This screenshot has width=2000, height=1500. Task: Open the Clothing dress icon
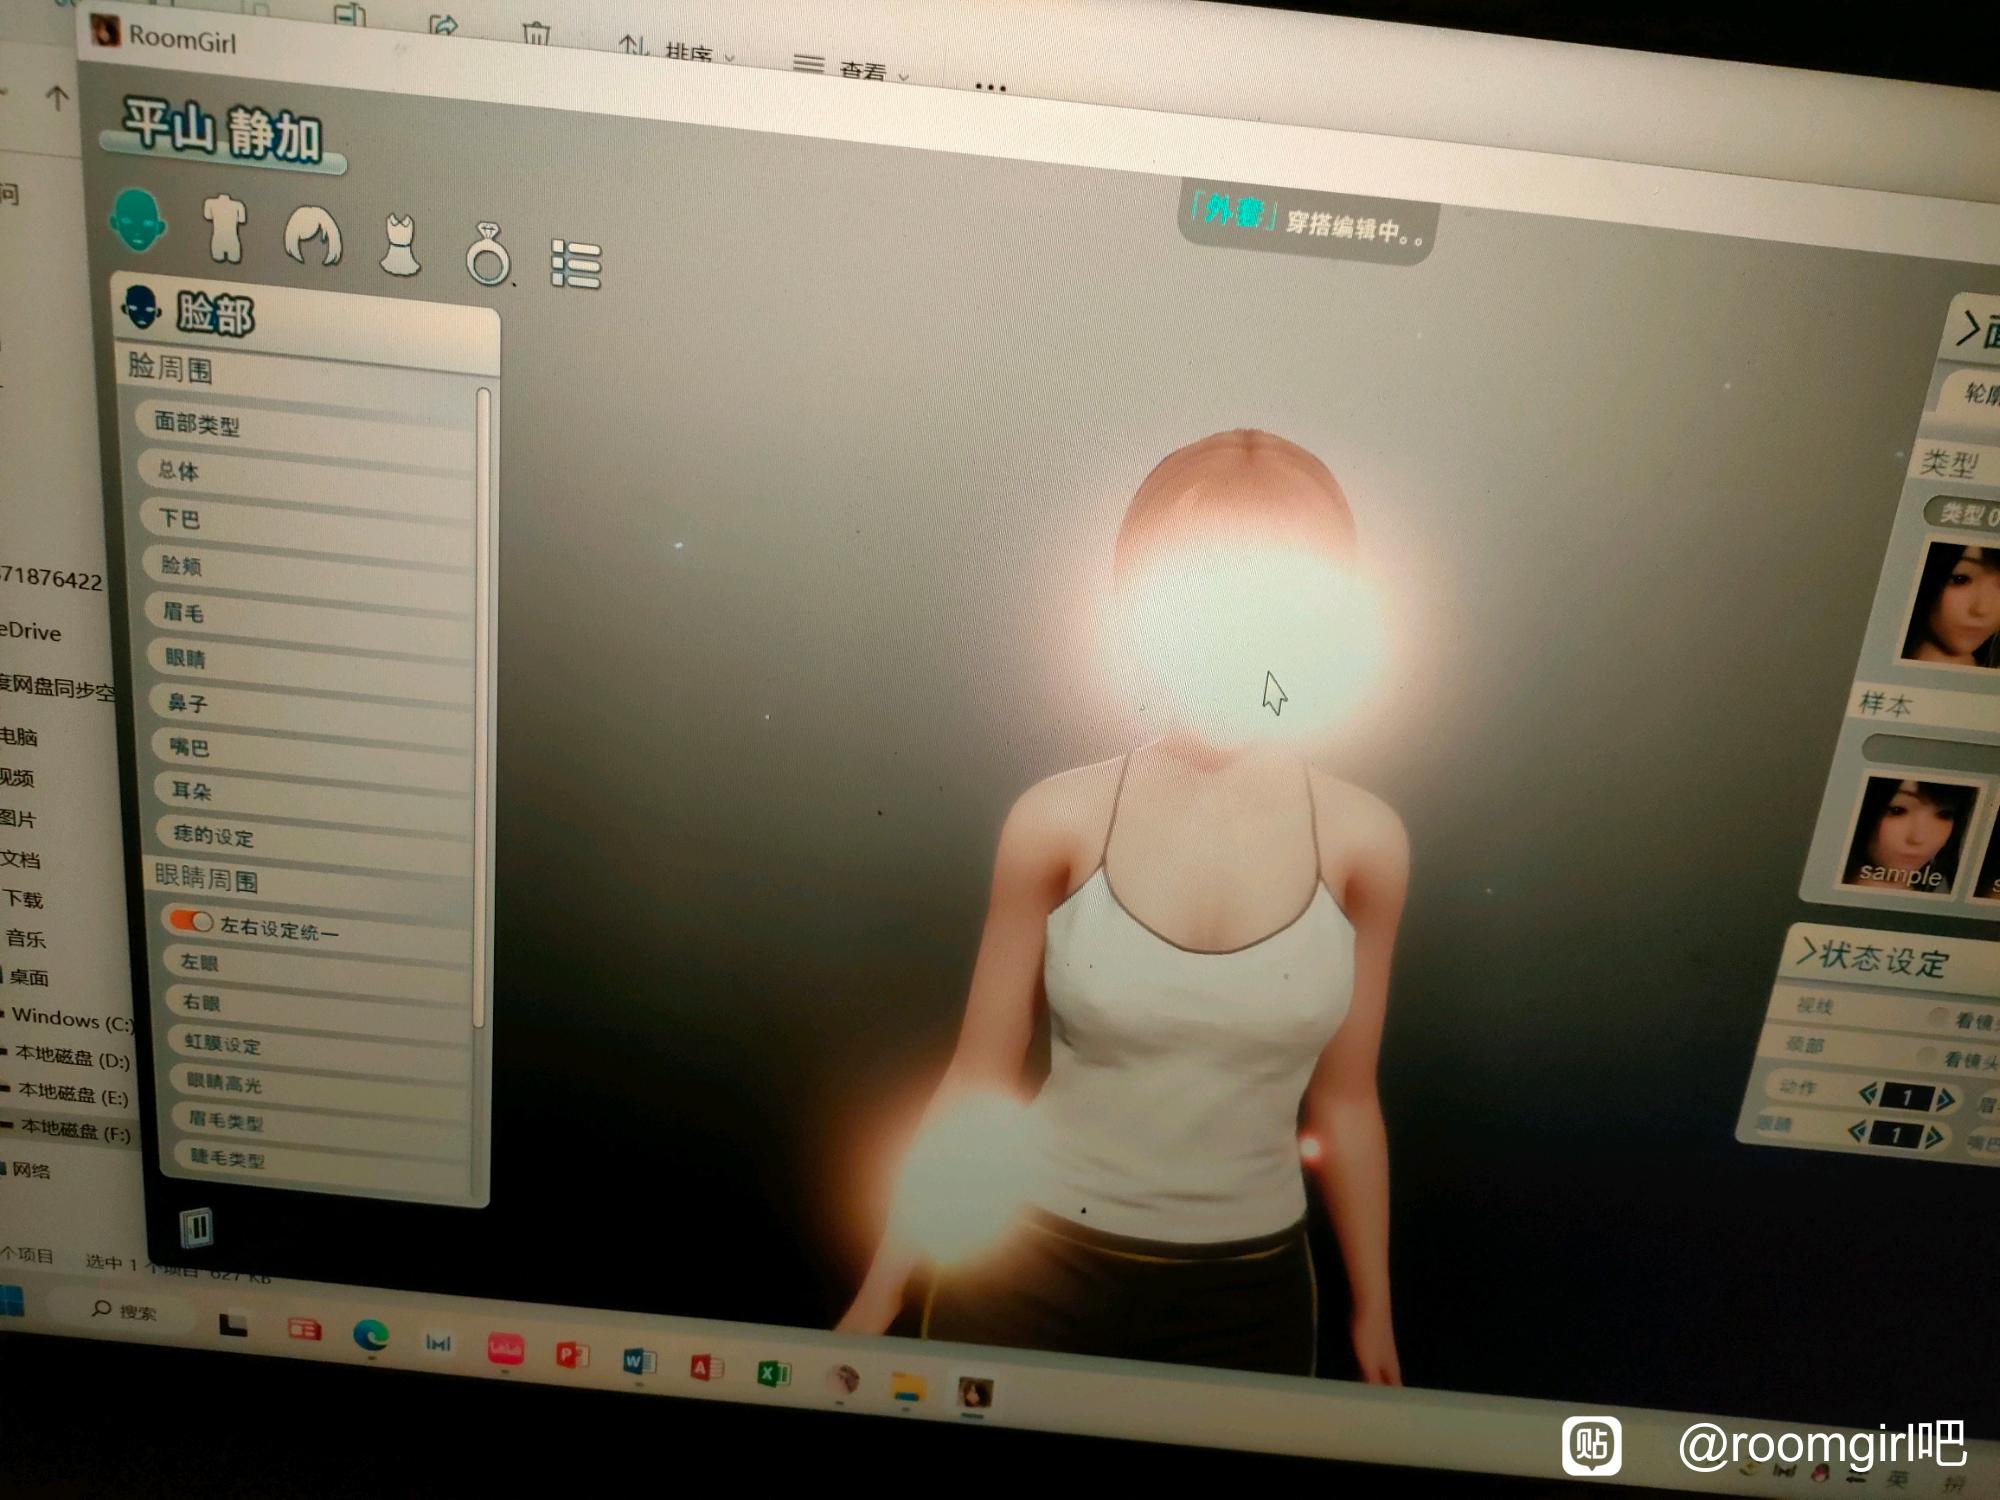click(400, 245)
